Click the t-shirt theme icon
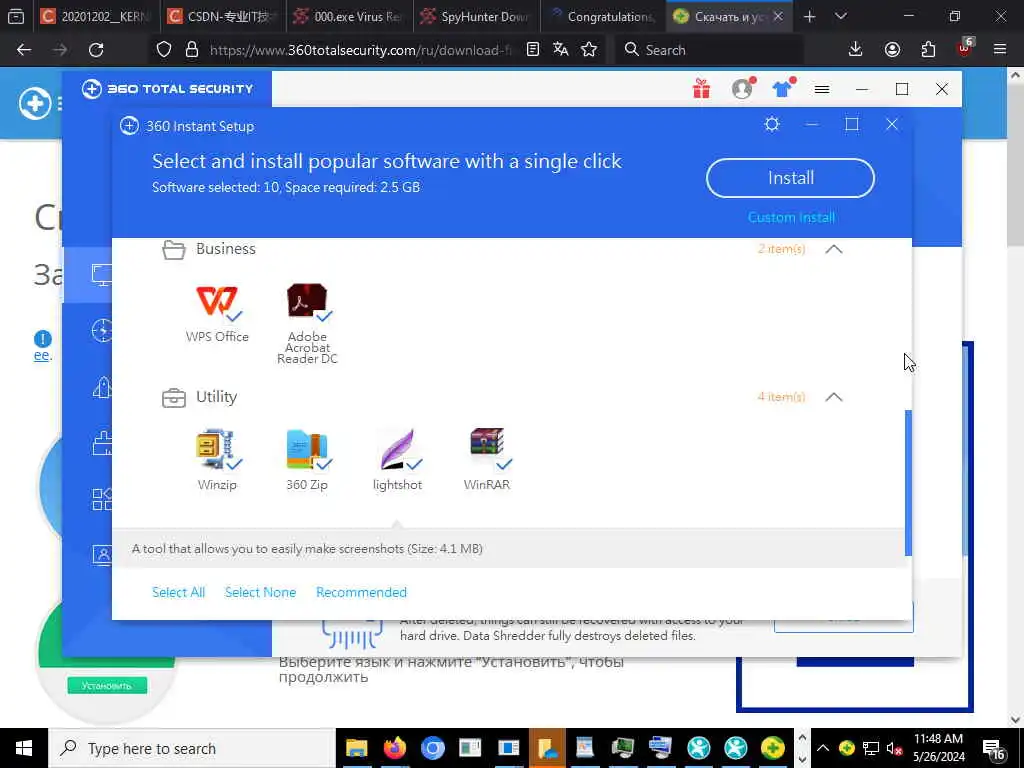 point(782,88)
